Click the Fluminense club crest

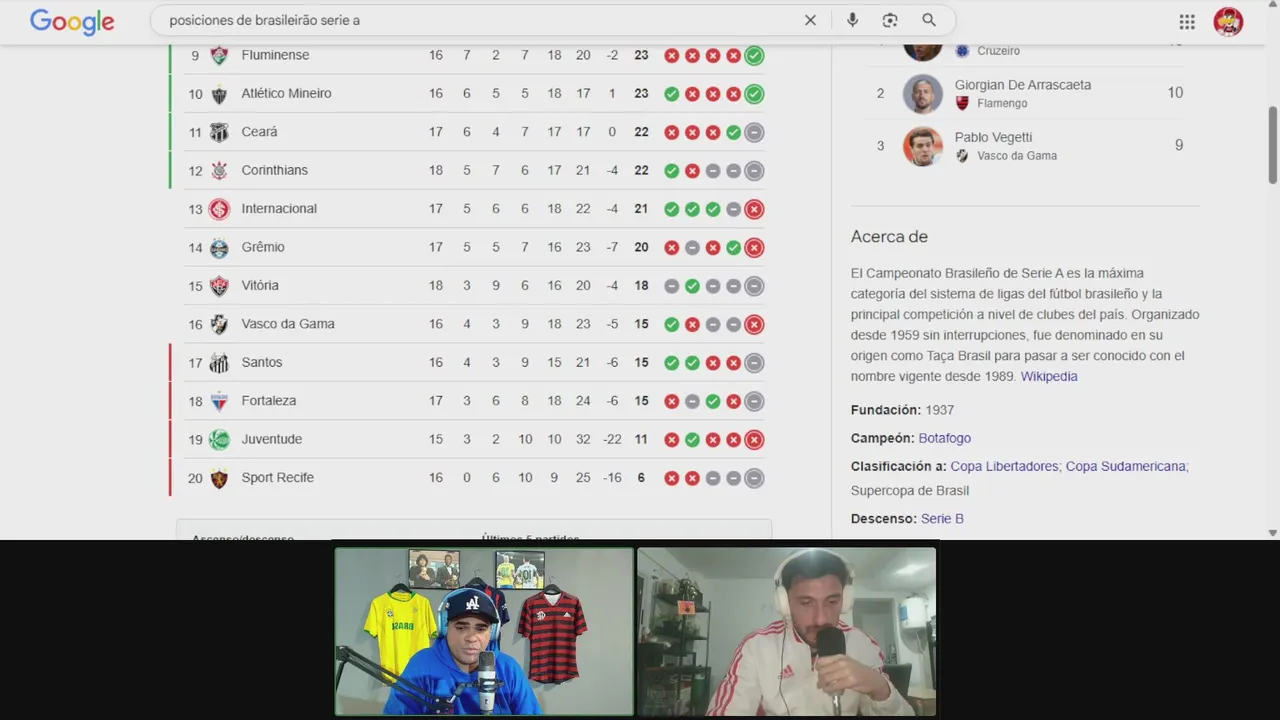tap(219, 55)
